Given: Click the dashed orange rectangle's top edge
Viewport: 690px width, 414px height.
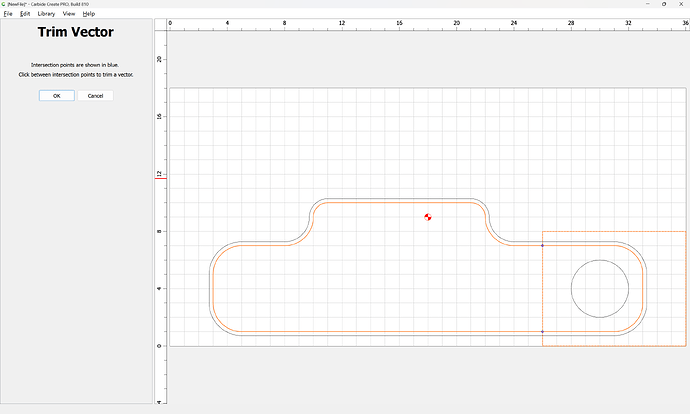Looking at the screenshot, I should [614, 231].
